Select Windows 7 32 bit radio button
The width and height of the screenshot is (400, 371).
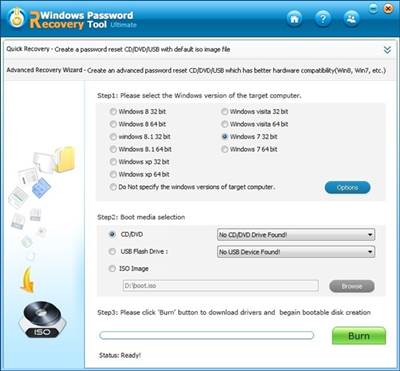click(x=225, y=137)
